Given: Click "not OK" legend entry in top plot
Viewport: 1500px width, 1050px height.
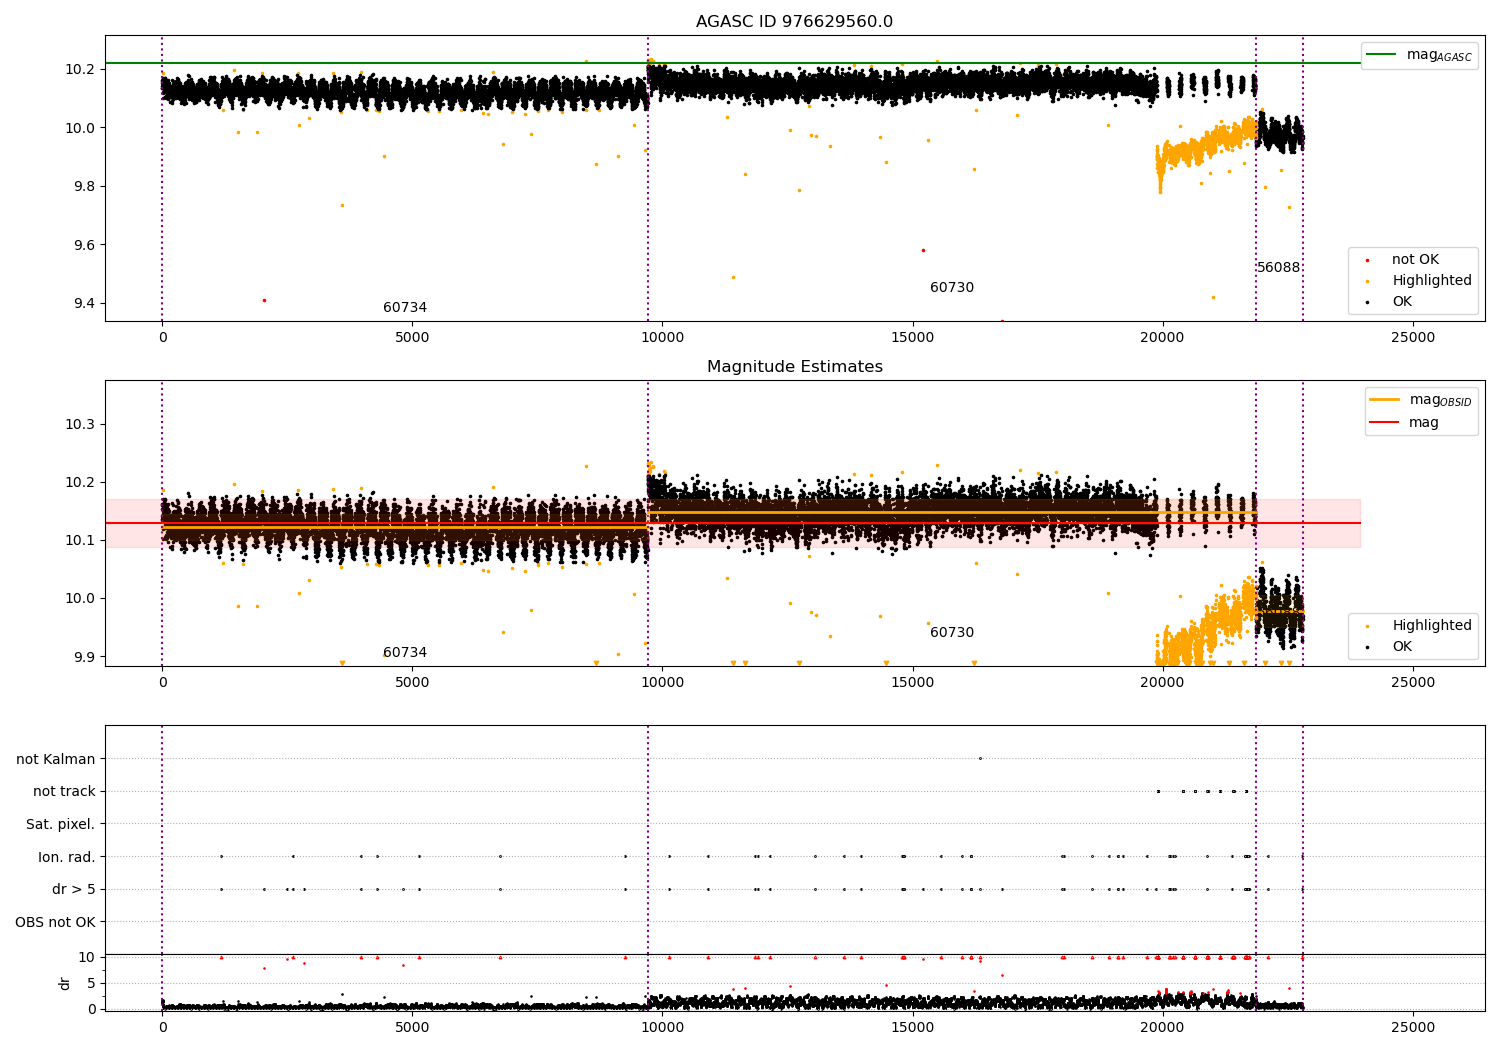Looking at the screenshot, I should point(1415,260).
